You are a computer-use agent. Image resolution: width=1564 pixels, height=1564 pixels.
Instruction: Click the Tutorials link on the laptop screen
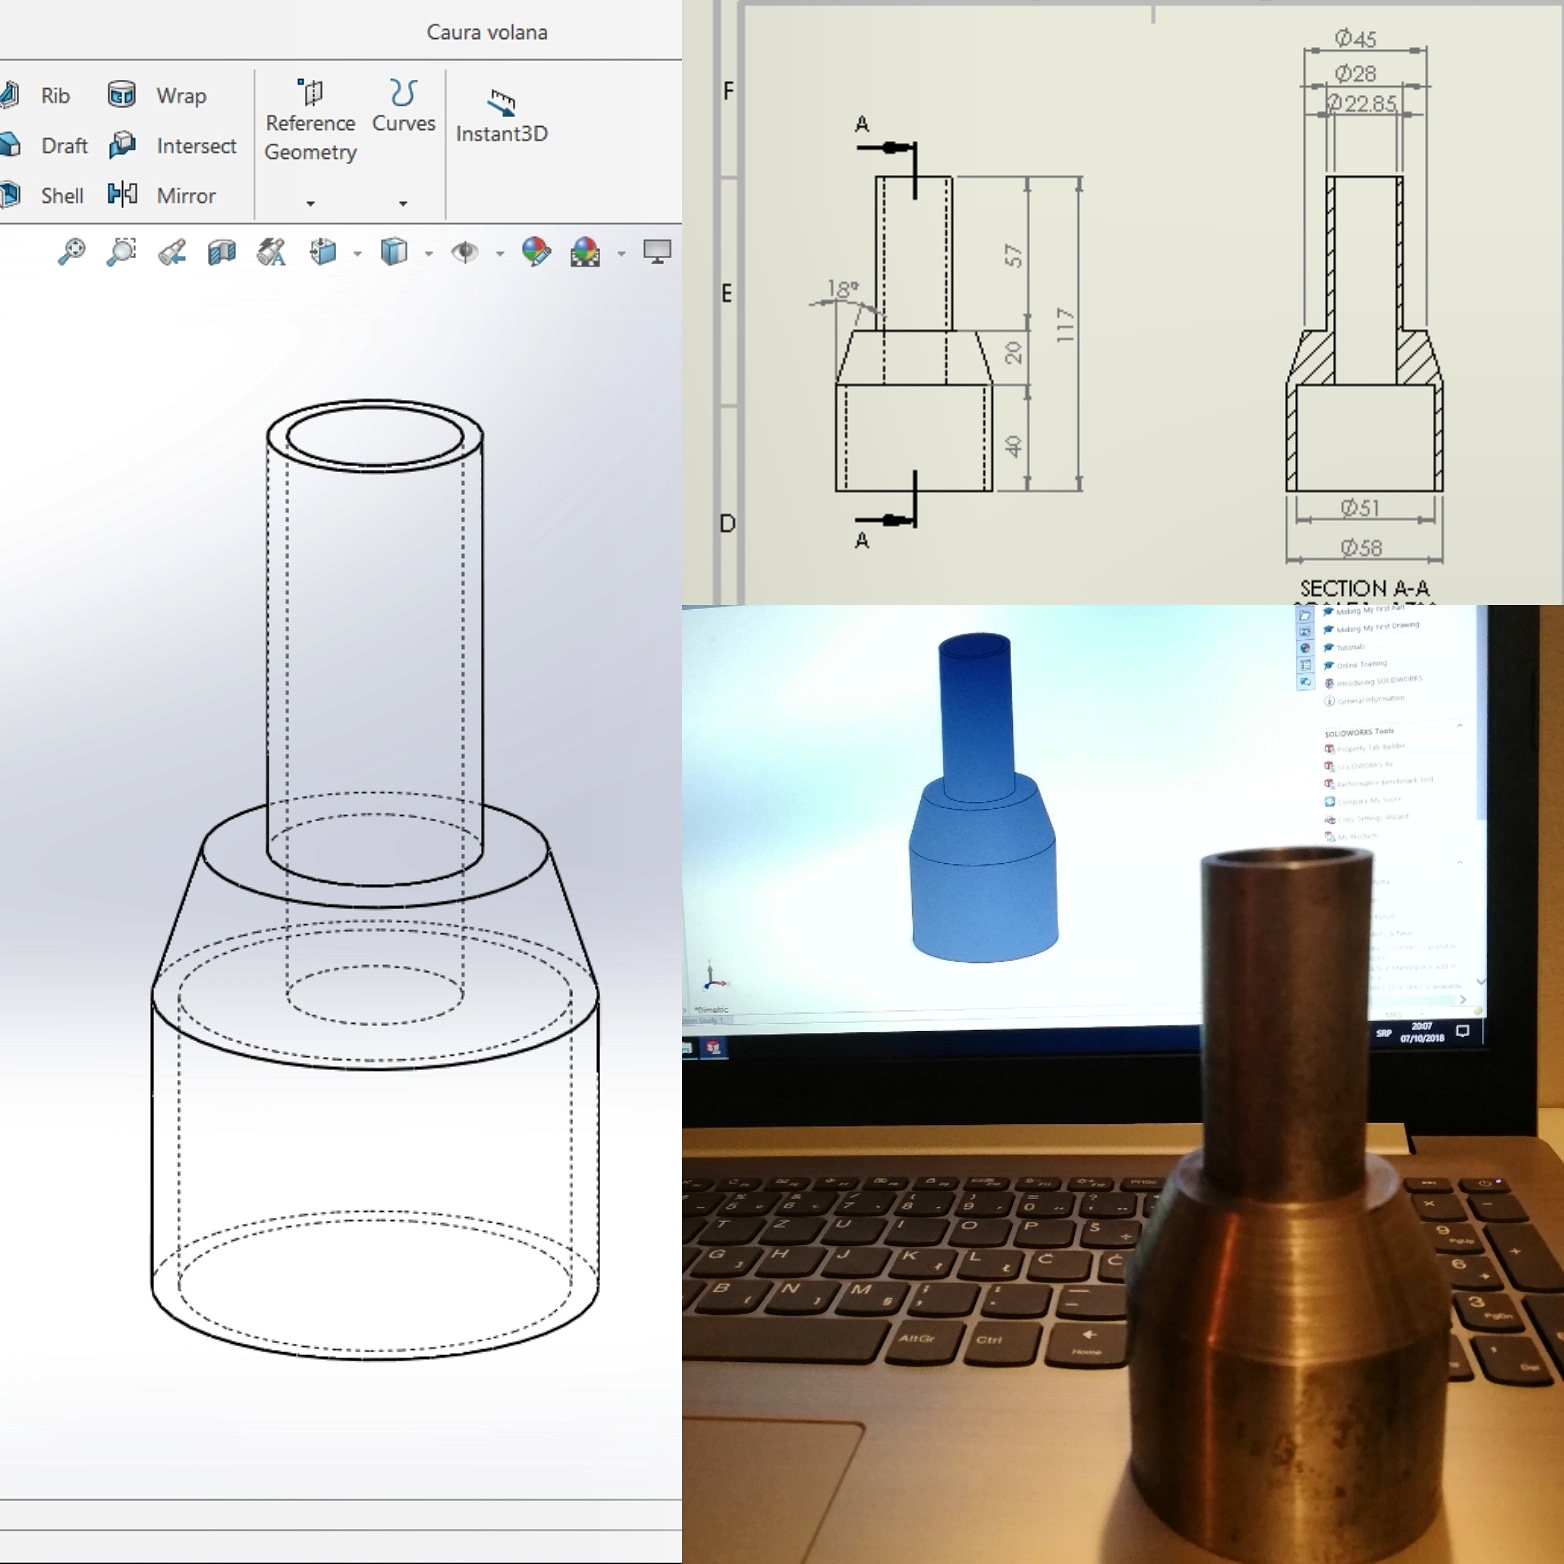point(1350,647)
